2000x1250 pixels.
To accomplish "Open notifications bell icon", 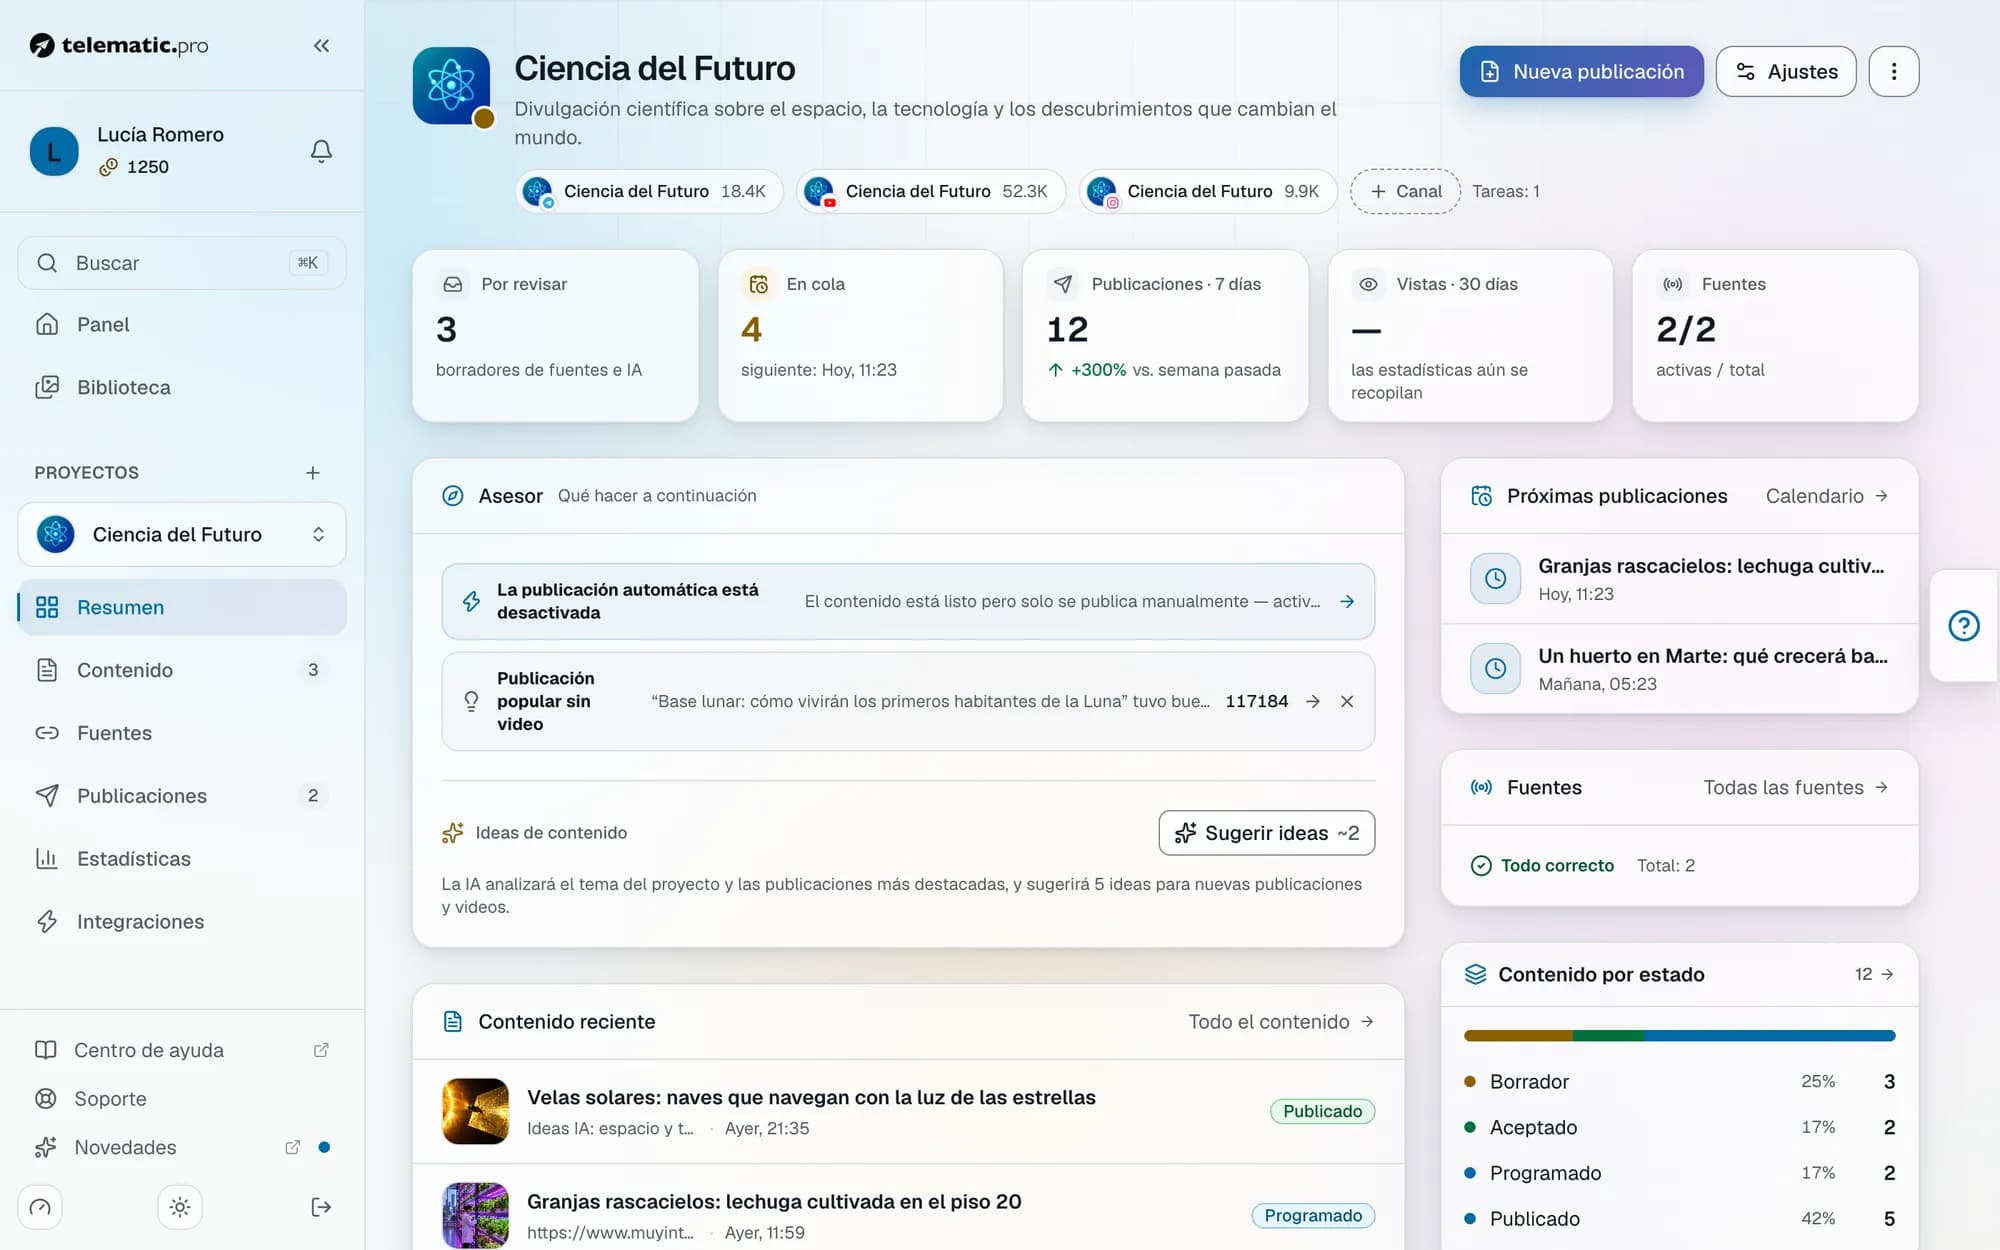I will tap(321, 151).
